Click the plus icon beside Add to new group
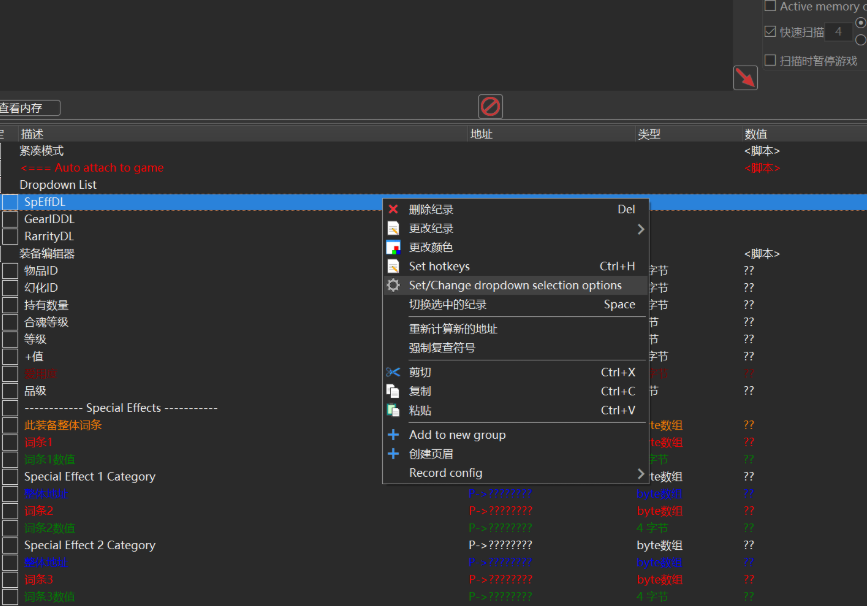This screenshot has height=606, width=867. pos(393,435)
